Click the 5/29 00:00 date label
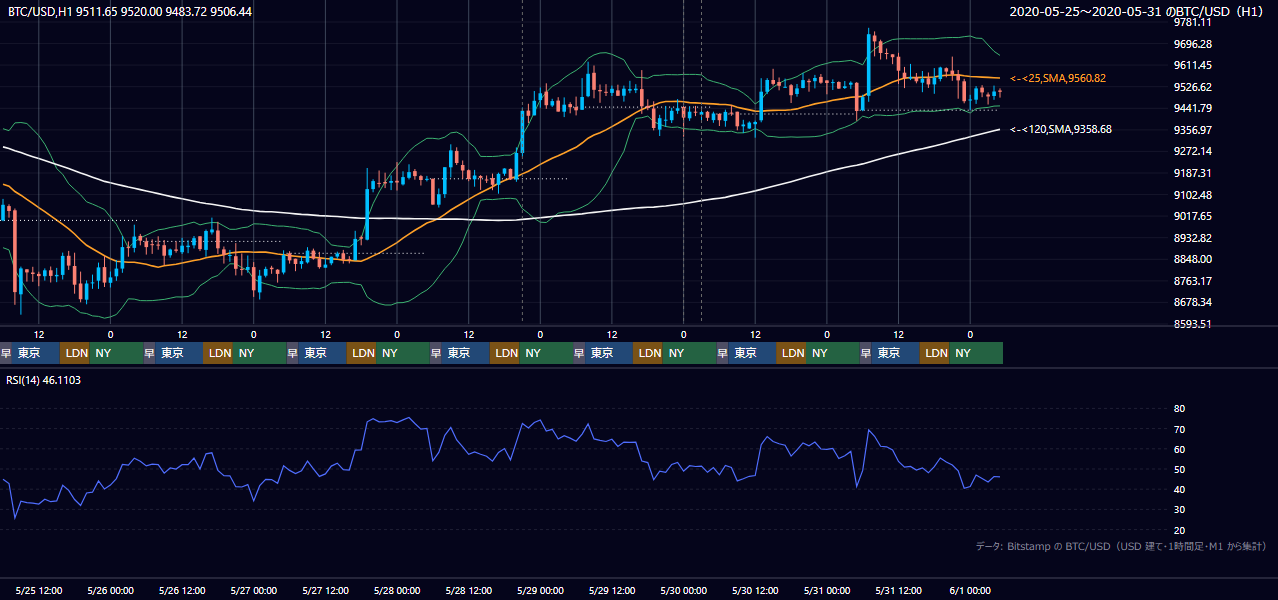1278x600 pixels. pos(540,590)
